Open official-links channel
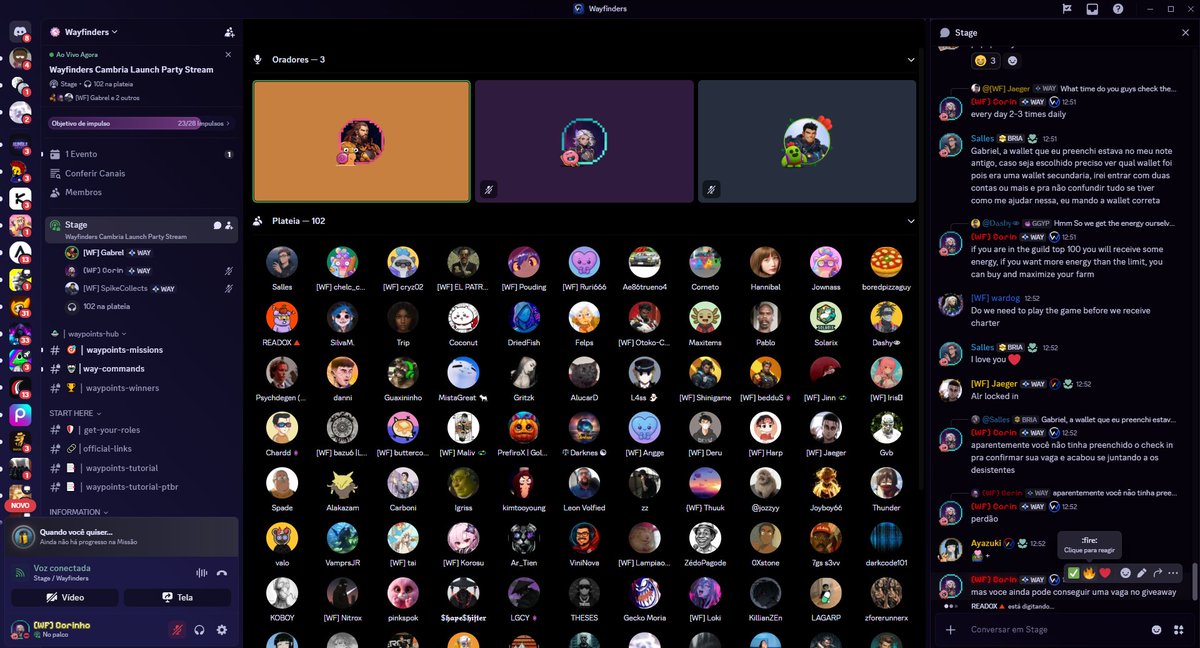 (141, 449)
